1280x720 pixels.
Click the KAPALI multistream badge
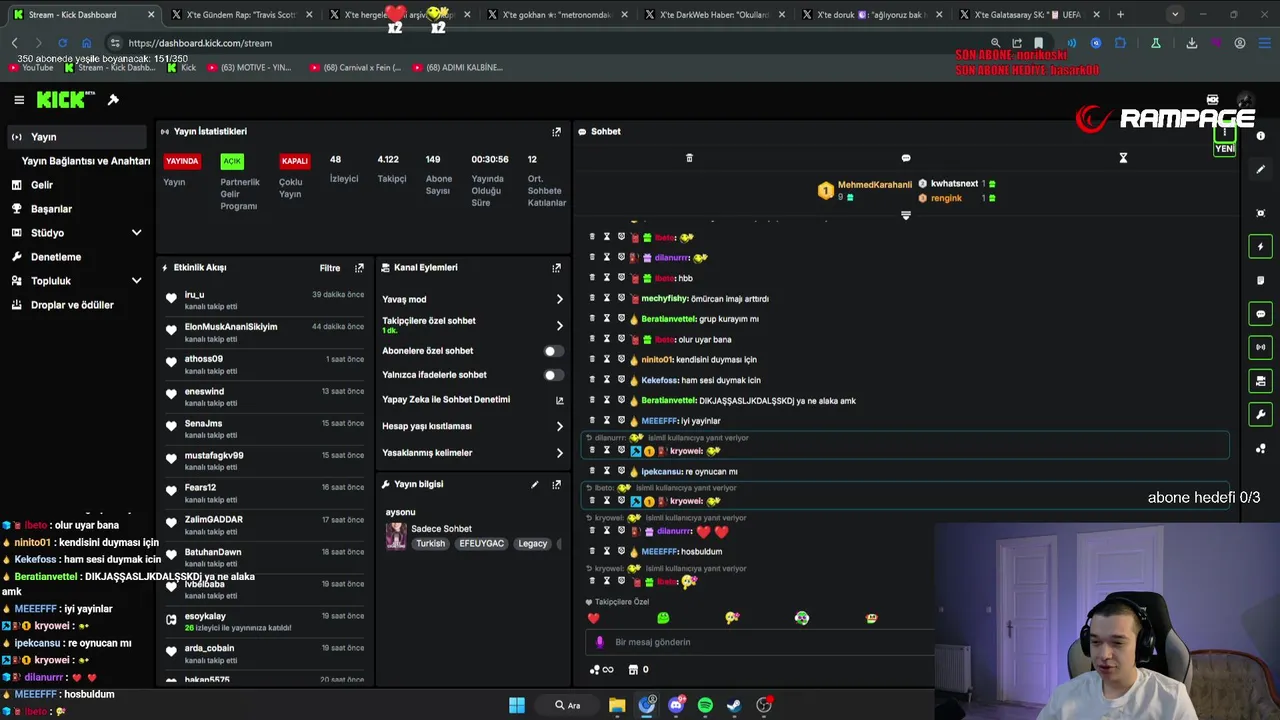(x=294, y=161)
